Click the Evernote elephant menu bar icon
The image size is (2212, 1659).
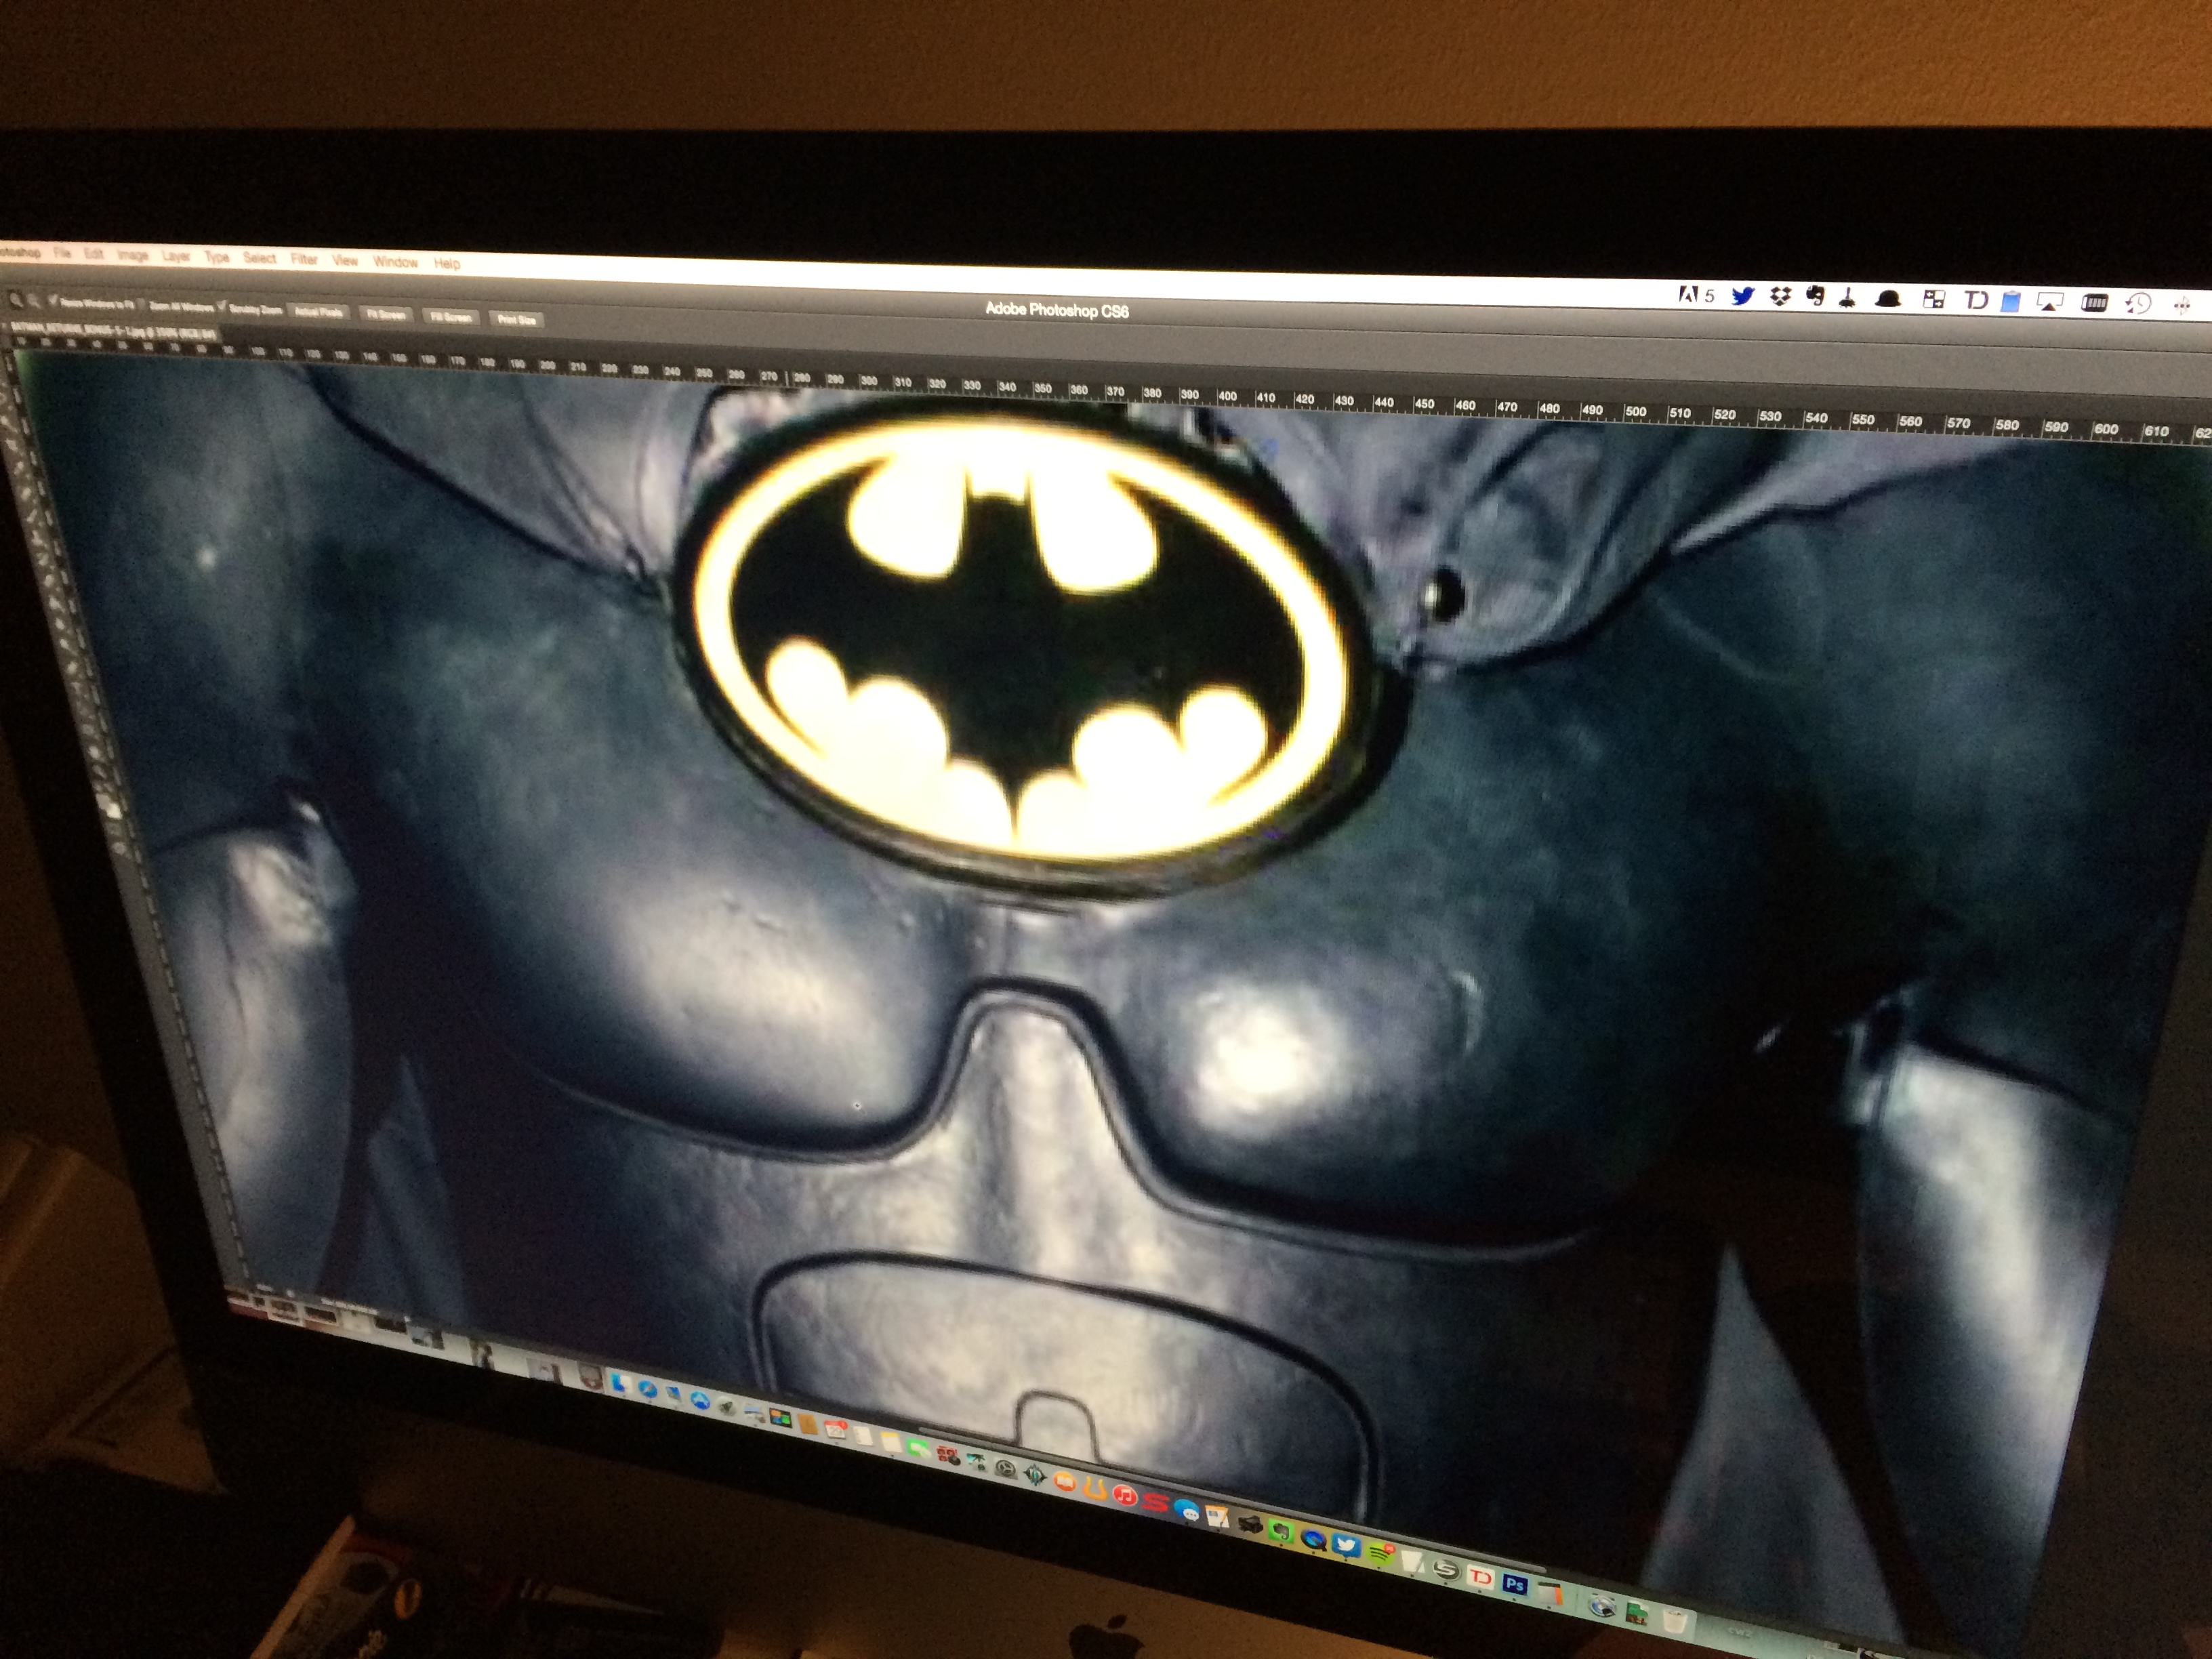pos(1816,296)
